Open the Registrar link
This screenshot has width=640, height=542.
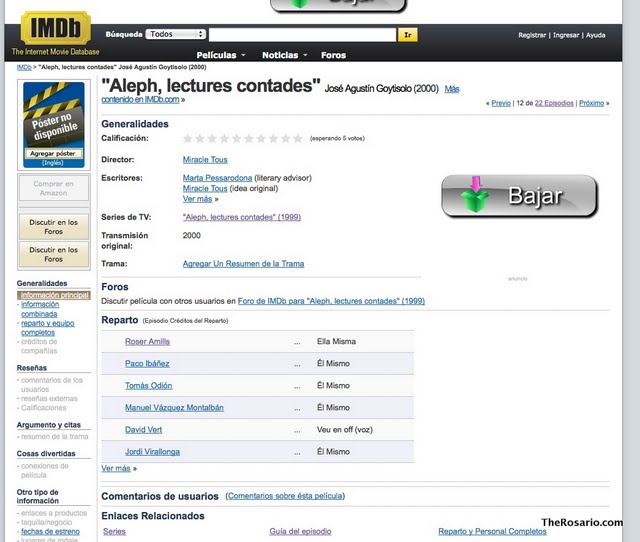pos(532,35)
